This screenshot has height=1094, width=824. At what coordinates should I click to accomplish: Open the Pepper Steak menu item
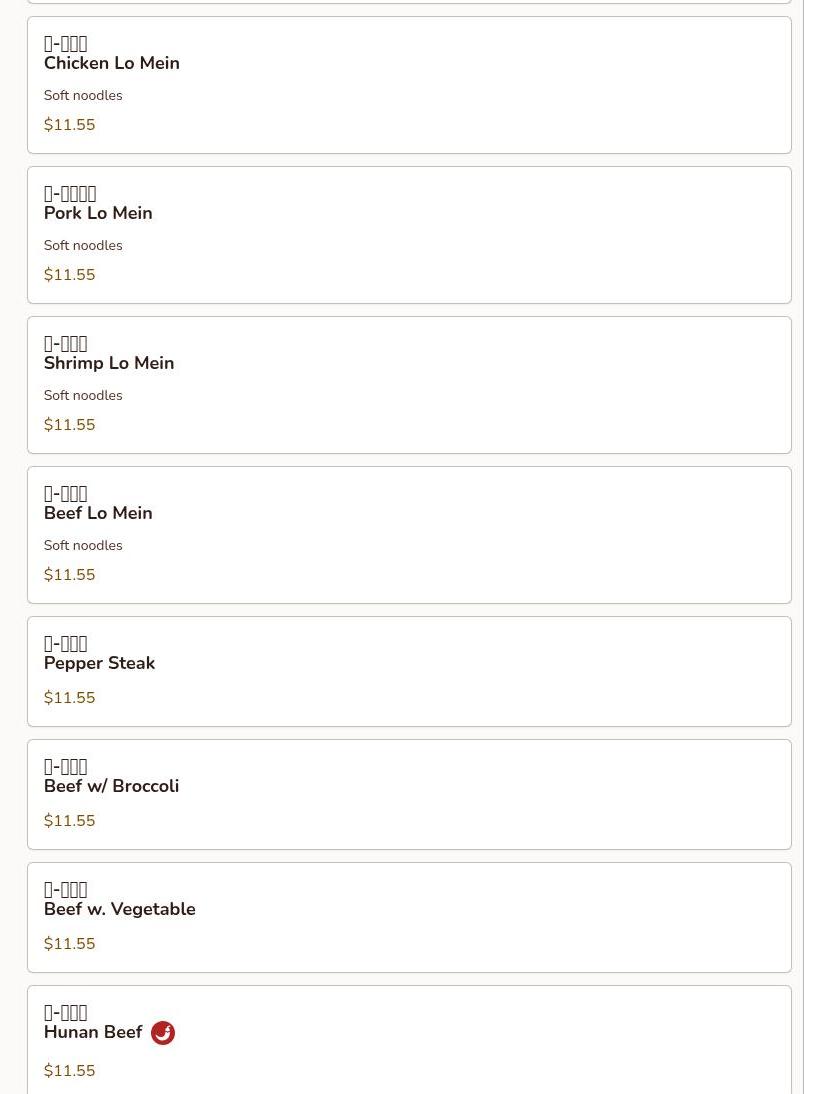tap(99, 663)
